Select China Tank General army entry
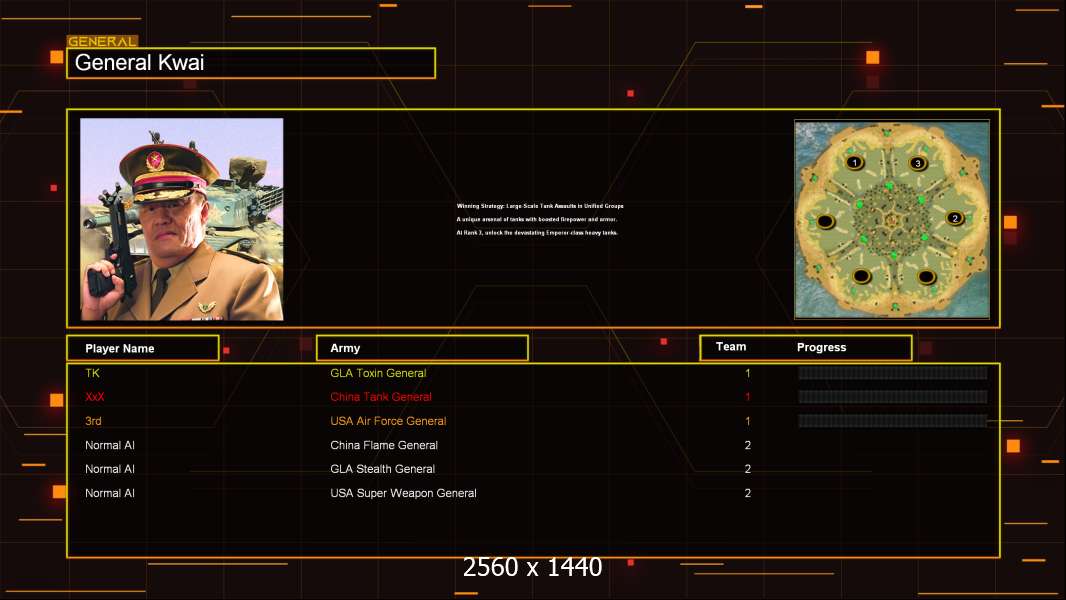 (381, 397)
